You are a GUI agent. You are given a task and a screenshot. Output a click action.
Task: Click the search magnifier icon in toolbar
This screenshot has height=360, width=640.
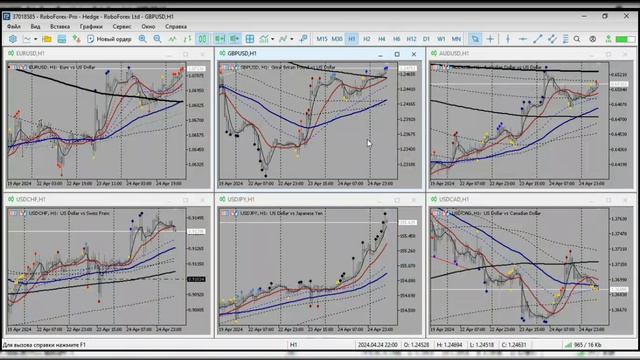577,39
